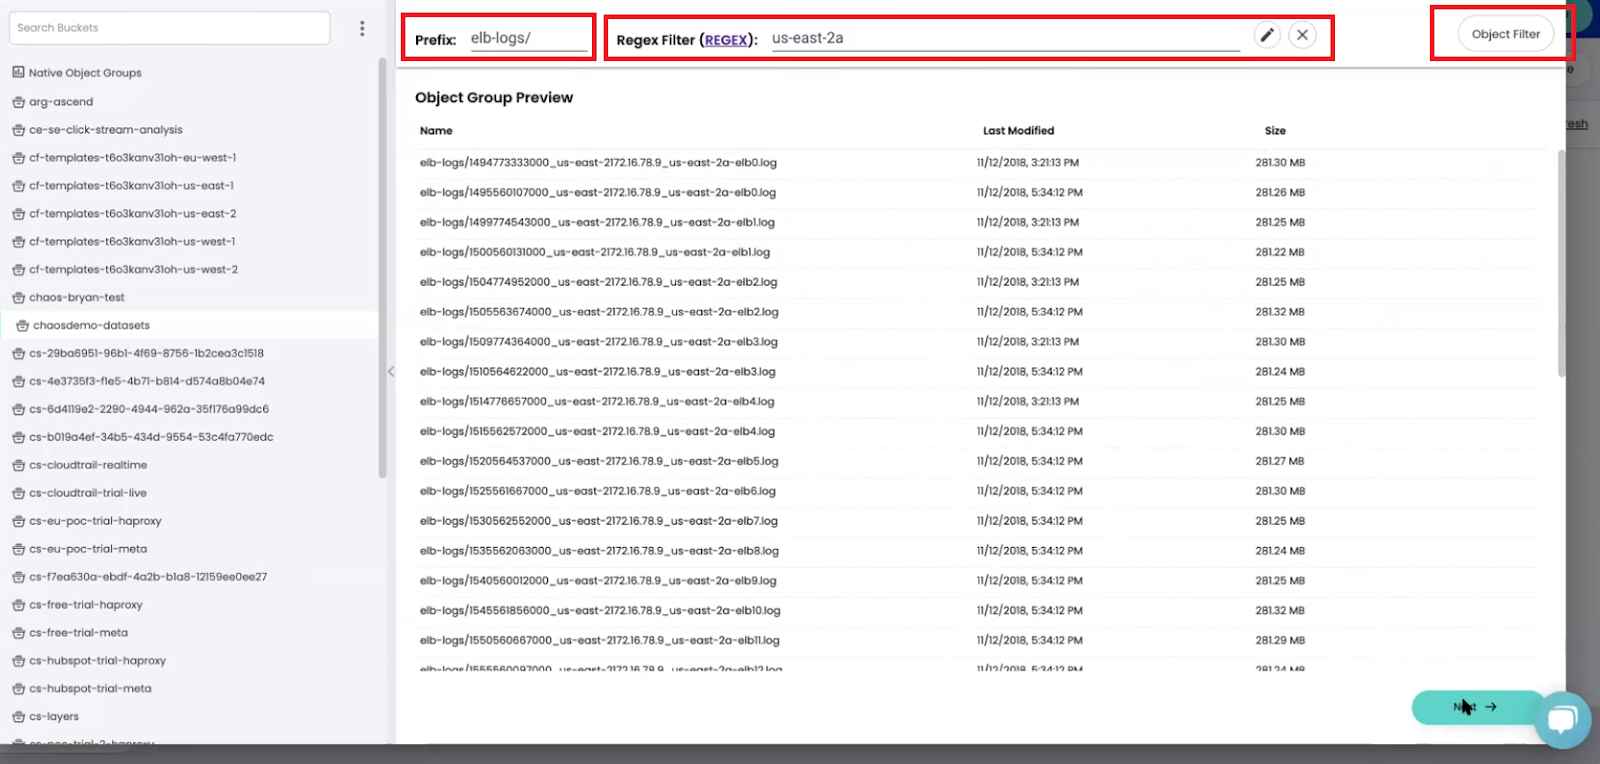Click the bucket icon beside cs-hubspot-trial-haproxy
The image size is (1600, 764).
click(18, 661)
